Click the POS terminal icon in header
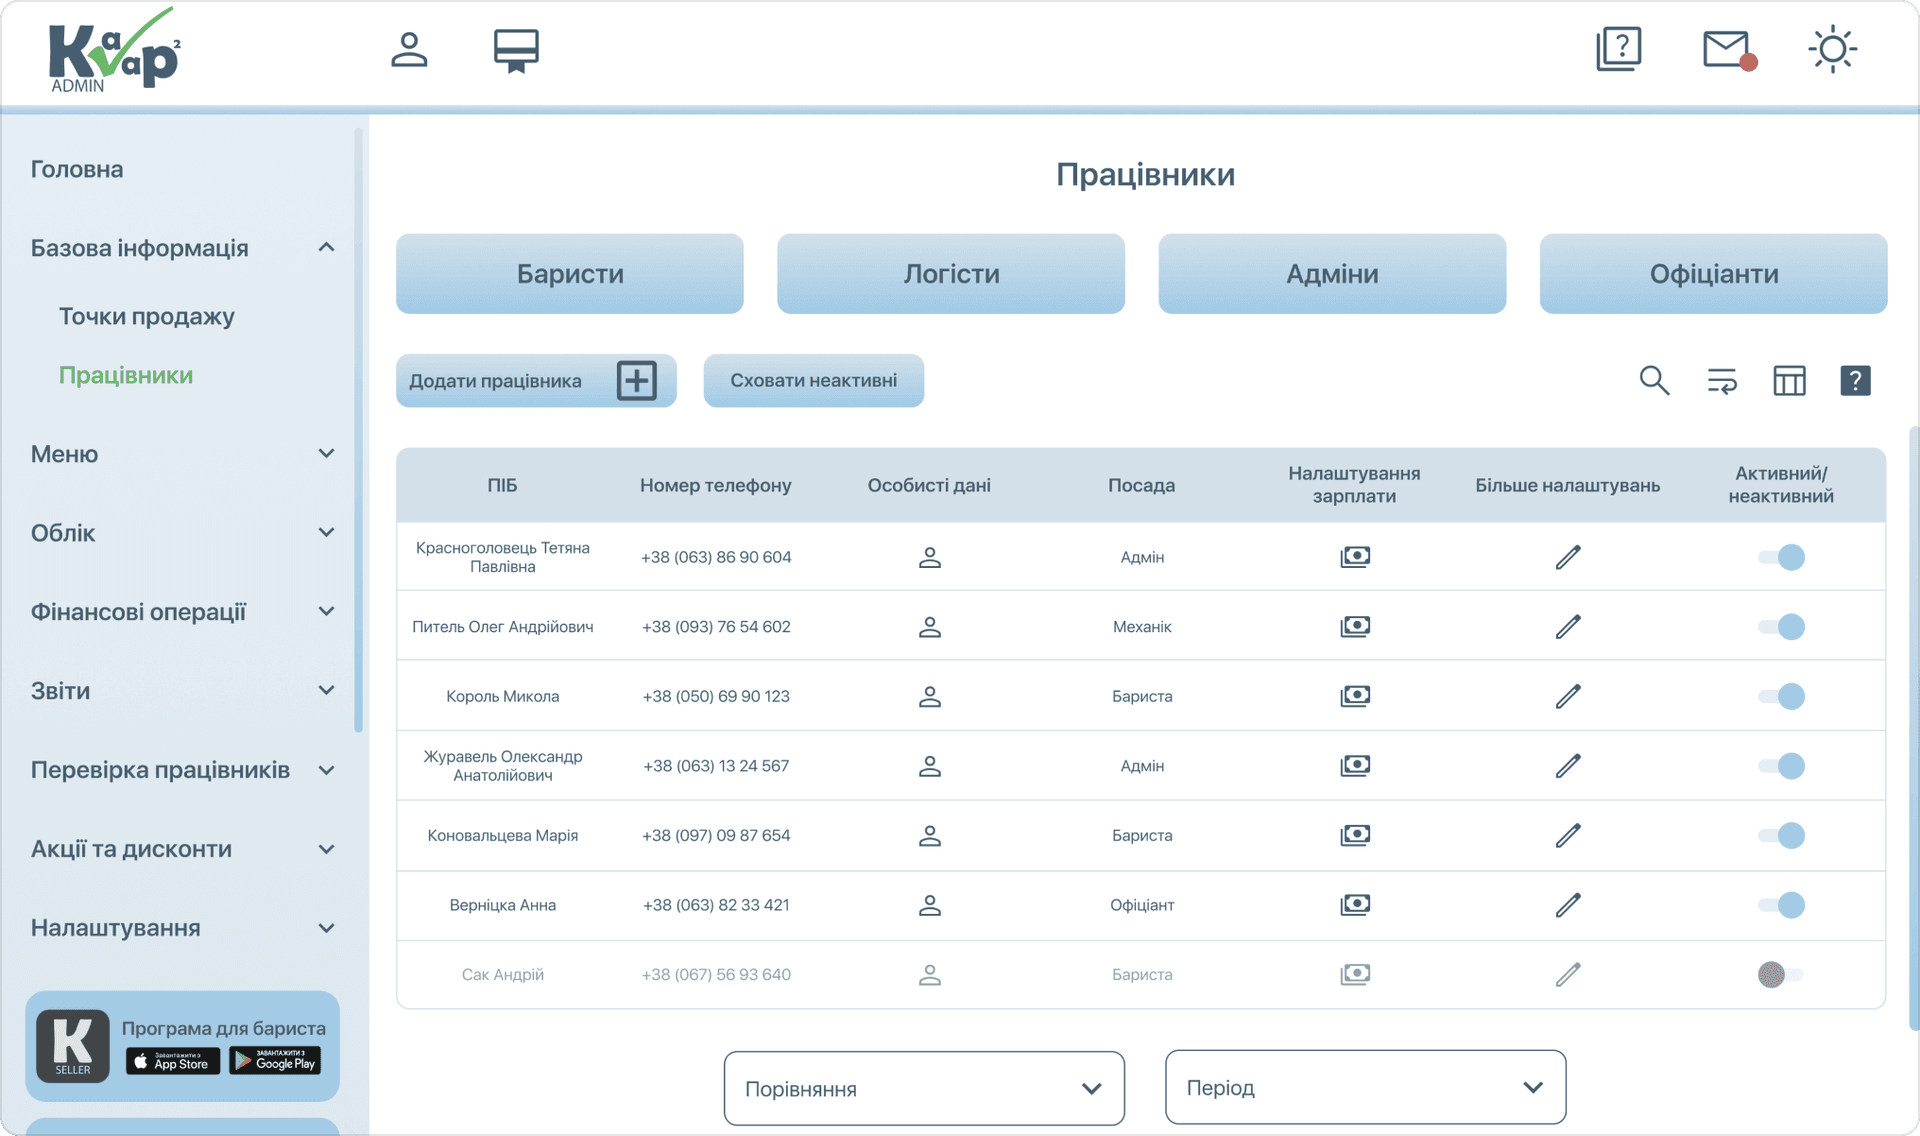 pyautogui.click(x=516, y=50)
